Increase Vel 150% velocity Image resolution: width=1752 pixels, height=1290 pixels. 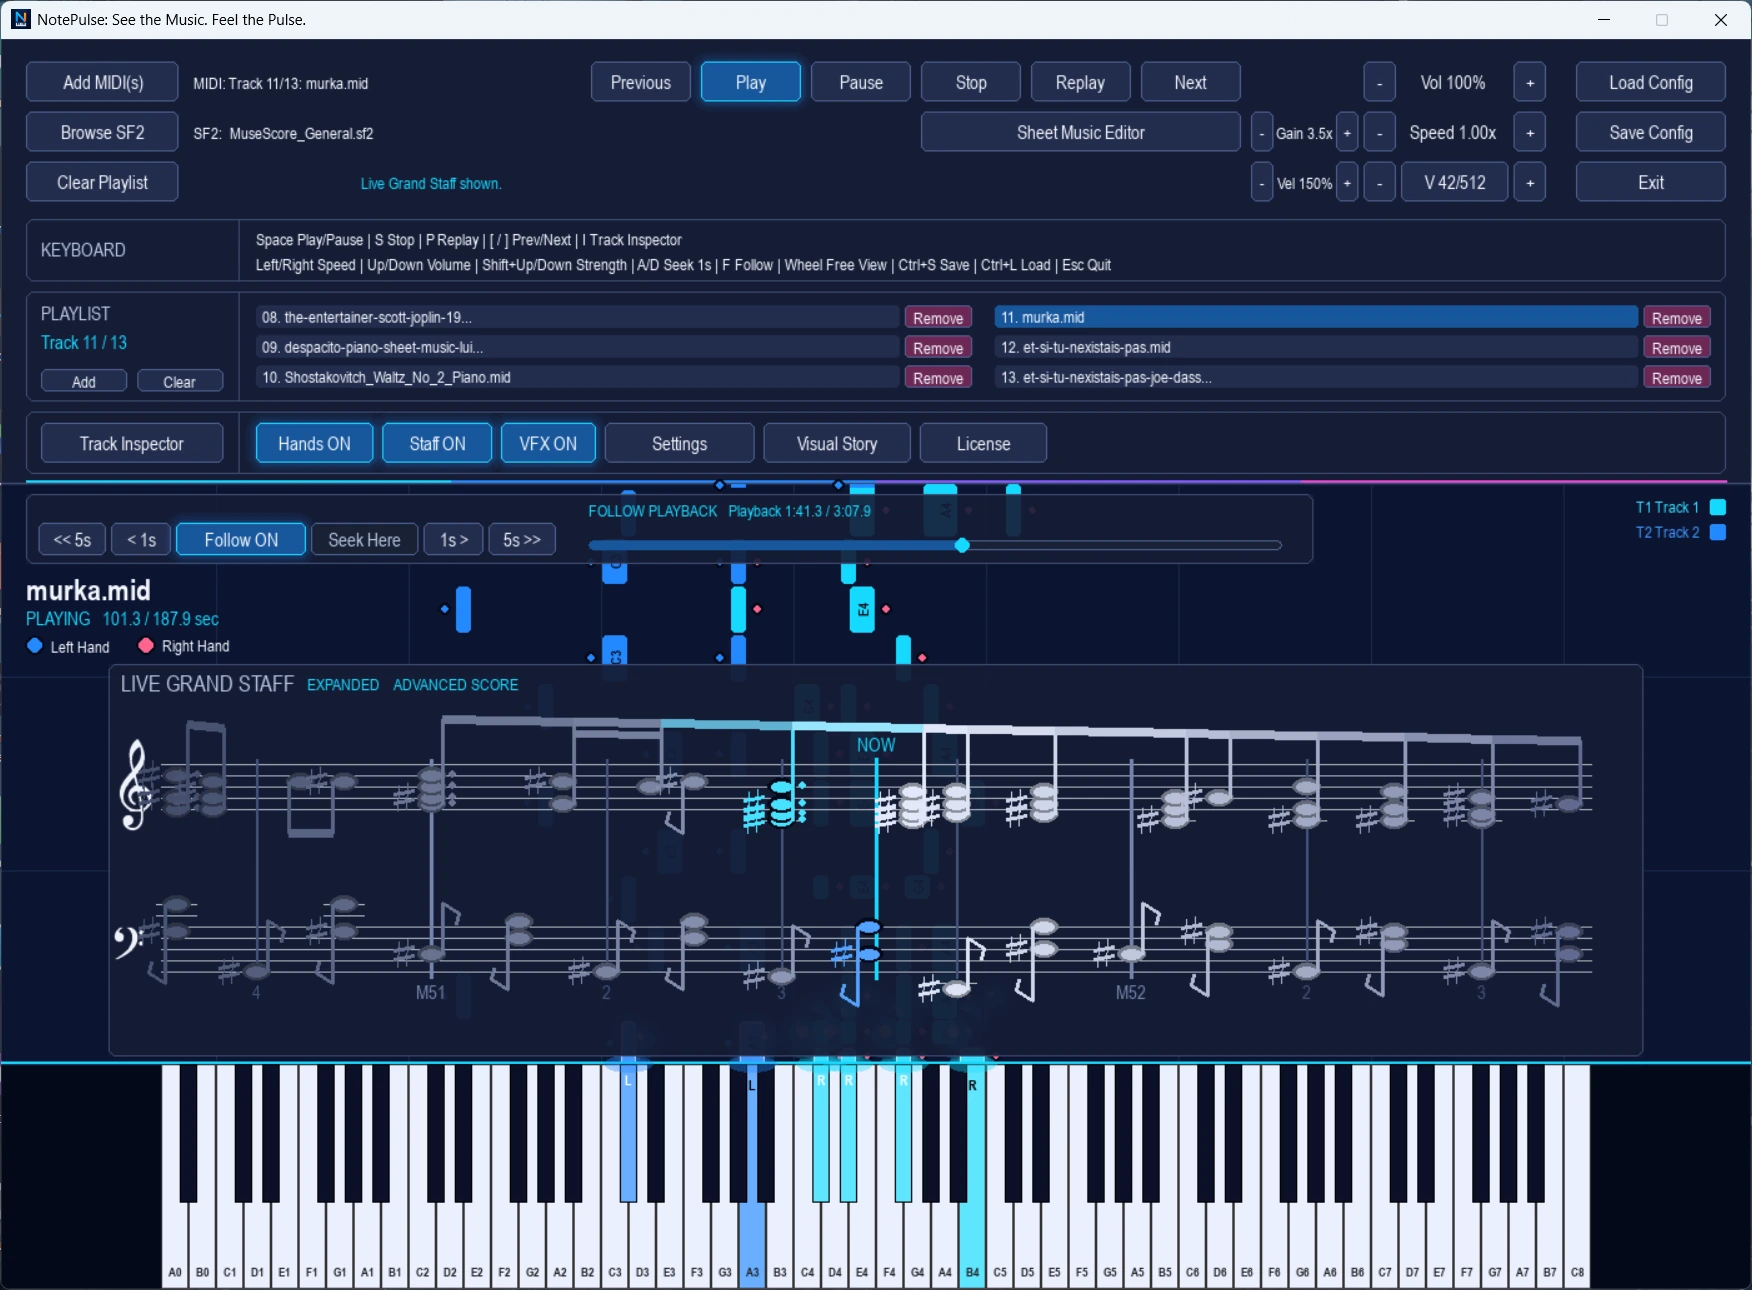1347,182
